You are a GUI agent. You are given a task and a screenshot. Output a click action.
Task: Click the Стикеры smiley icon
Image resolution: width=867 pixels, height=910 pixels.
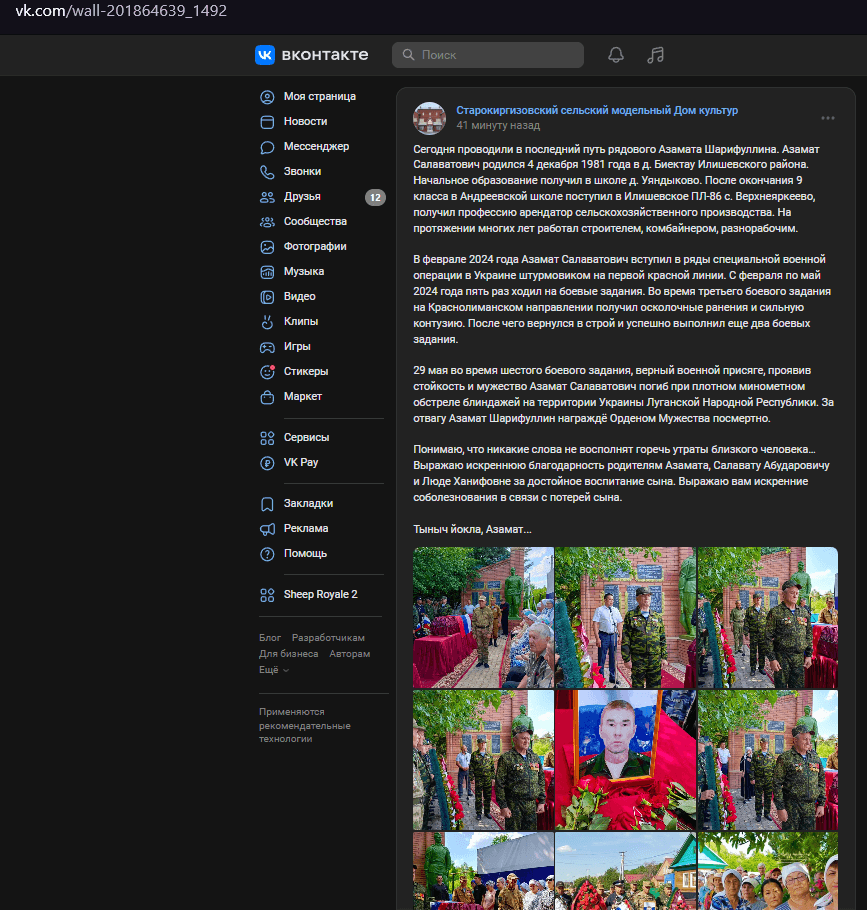(x=267, y=372)
